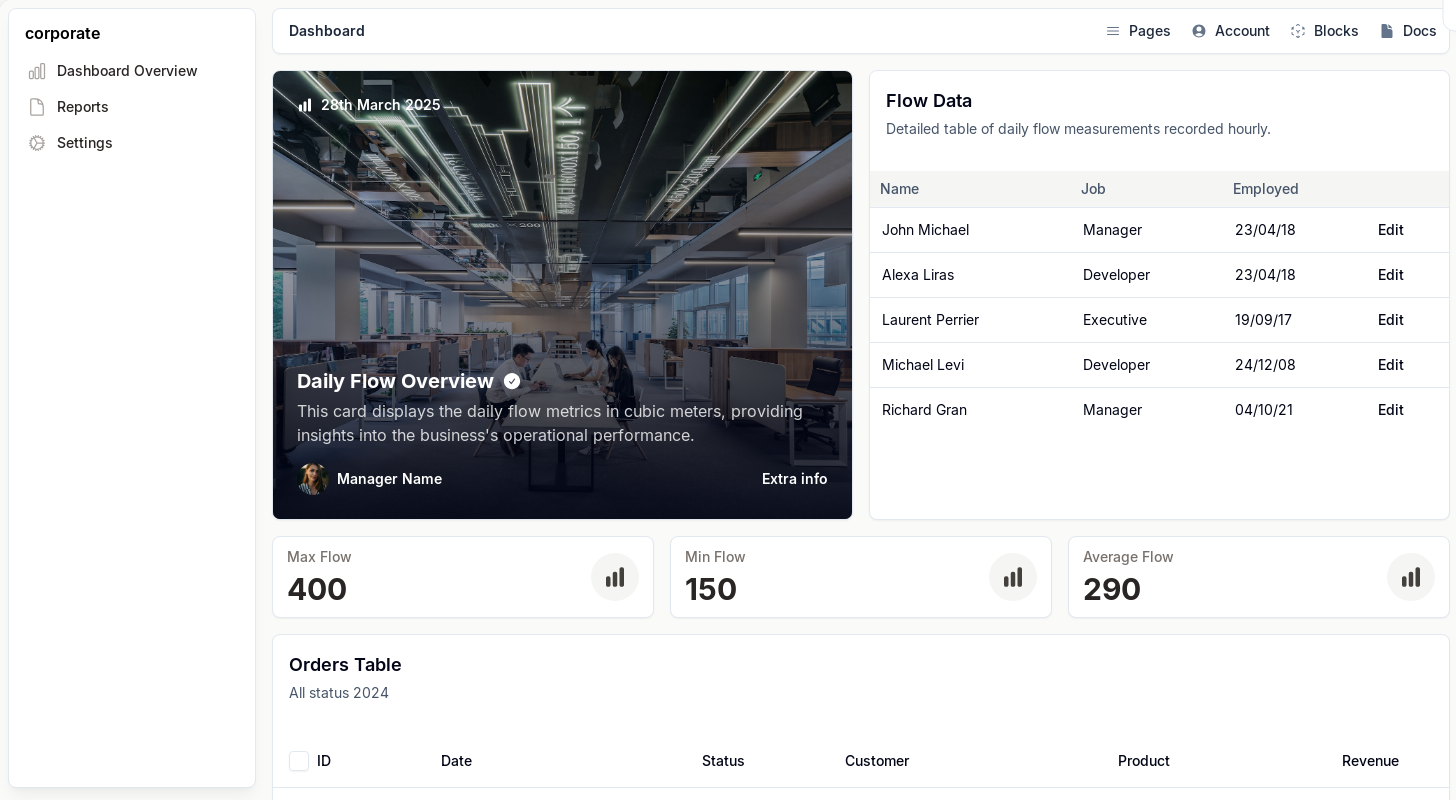Click Edit for Richard Gran
The image size is (1456, 800).
pyautogui.click(x=1390, y=410)
